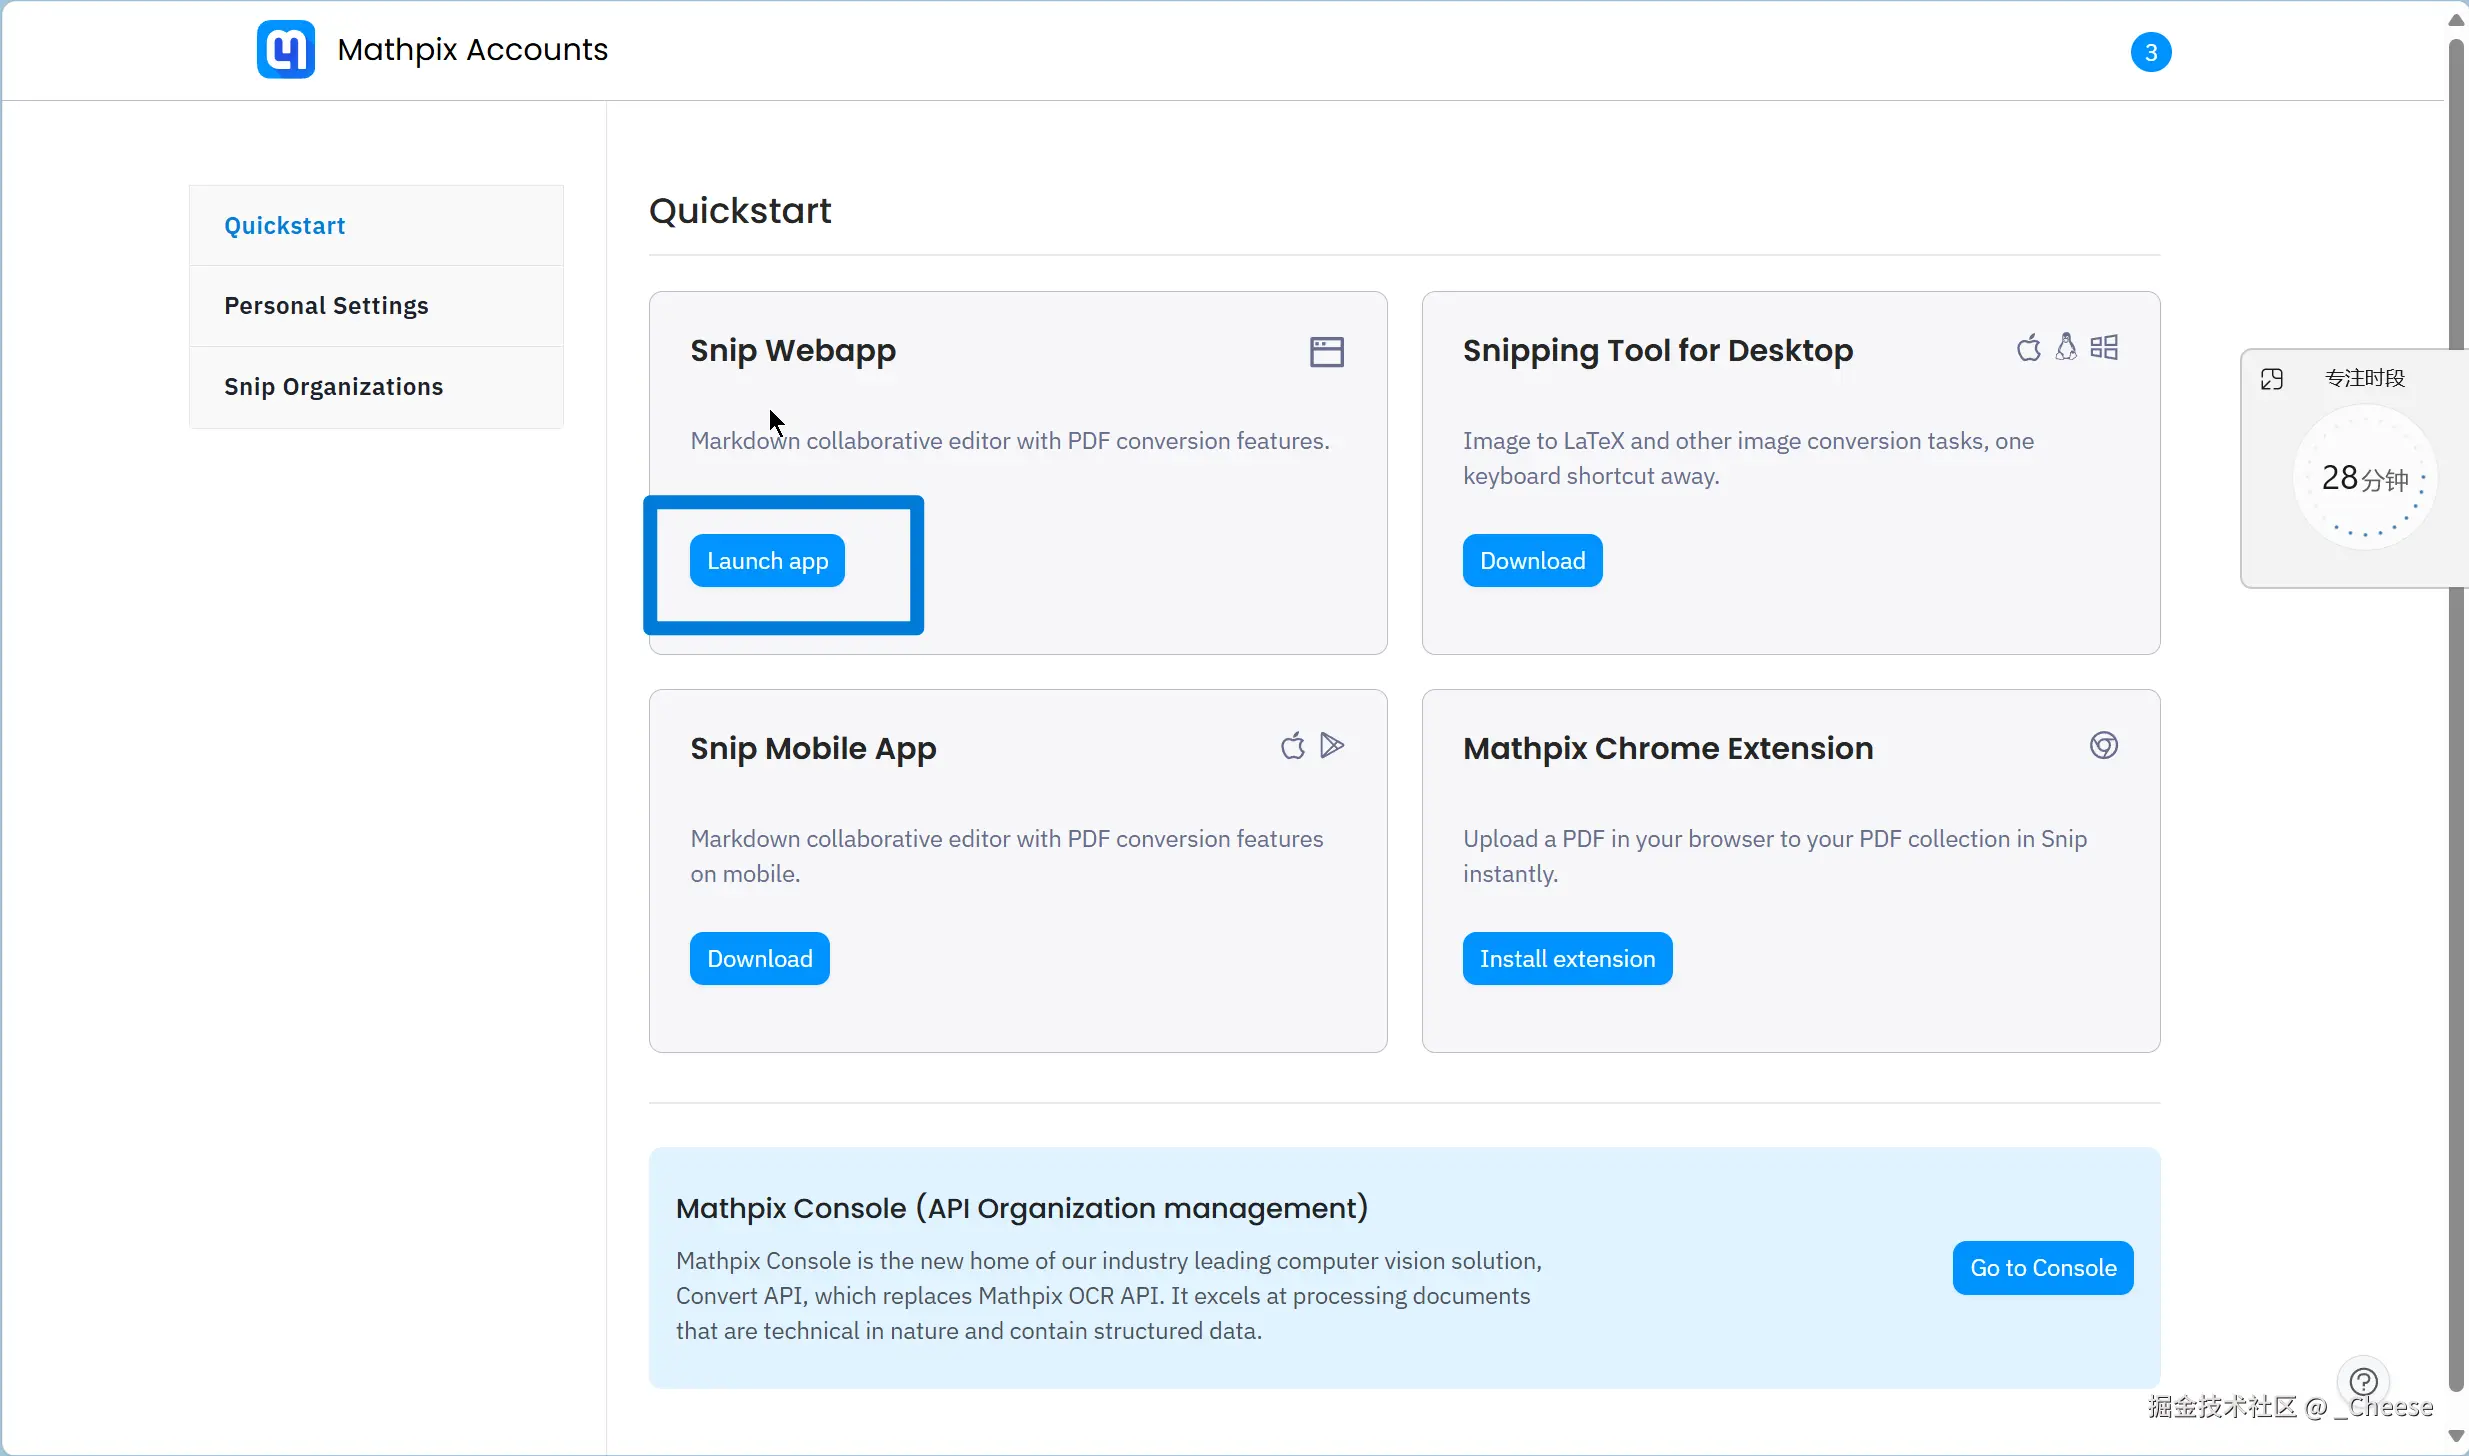Click the Apple icon on the Snip Mobile App card
Image resolution: width=2469 pixels, height=1456 pixels.
point(1292,746)
